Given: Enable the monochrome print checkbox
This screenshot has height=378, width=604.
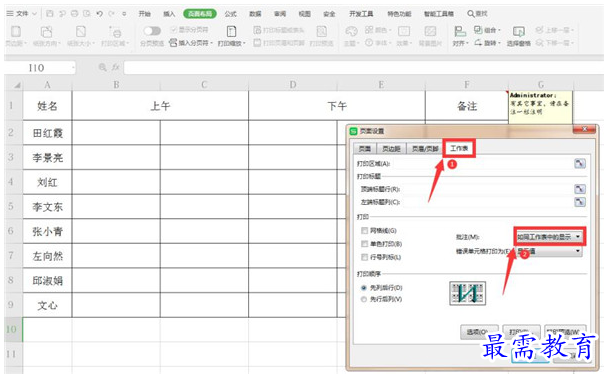Looking at the screenshot, I should 364,244.
